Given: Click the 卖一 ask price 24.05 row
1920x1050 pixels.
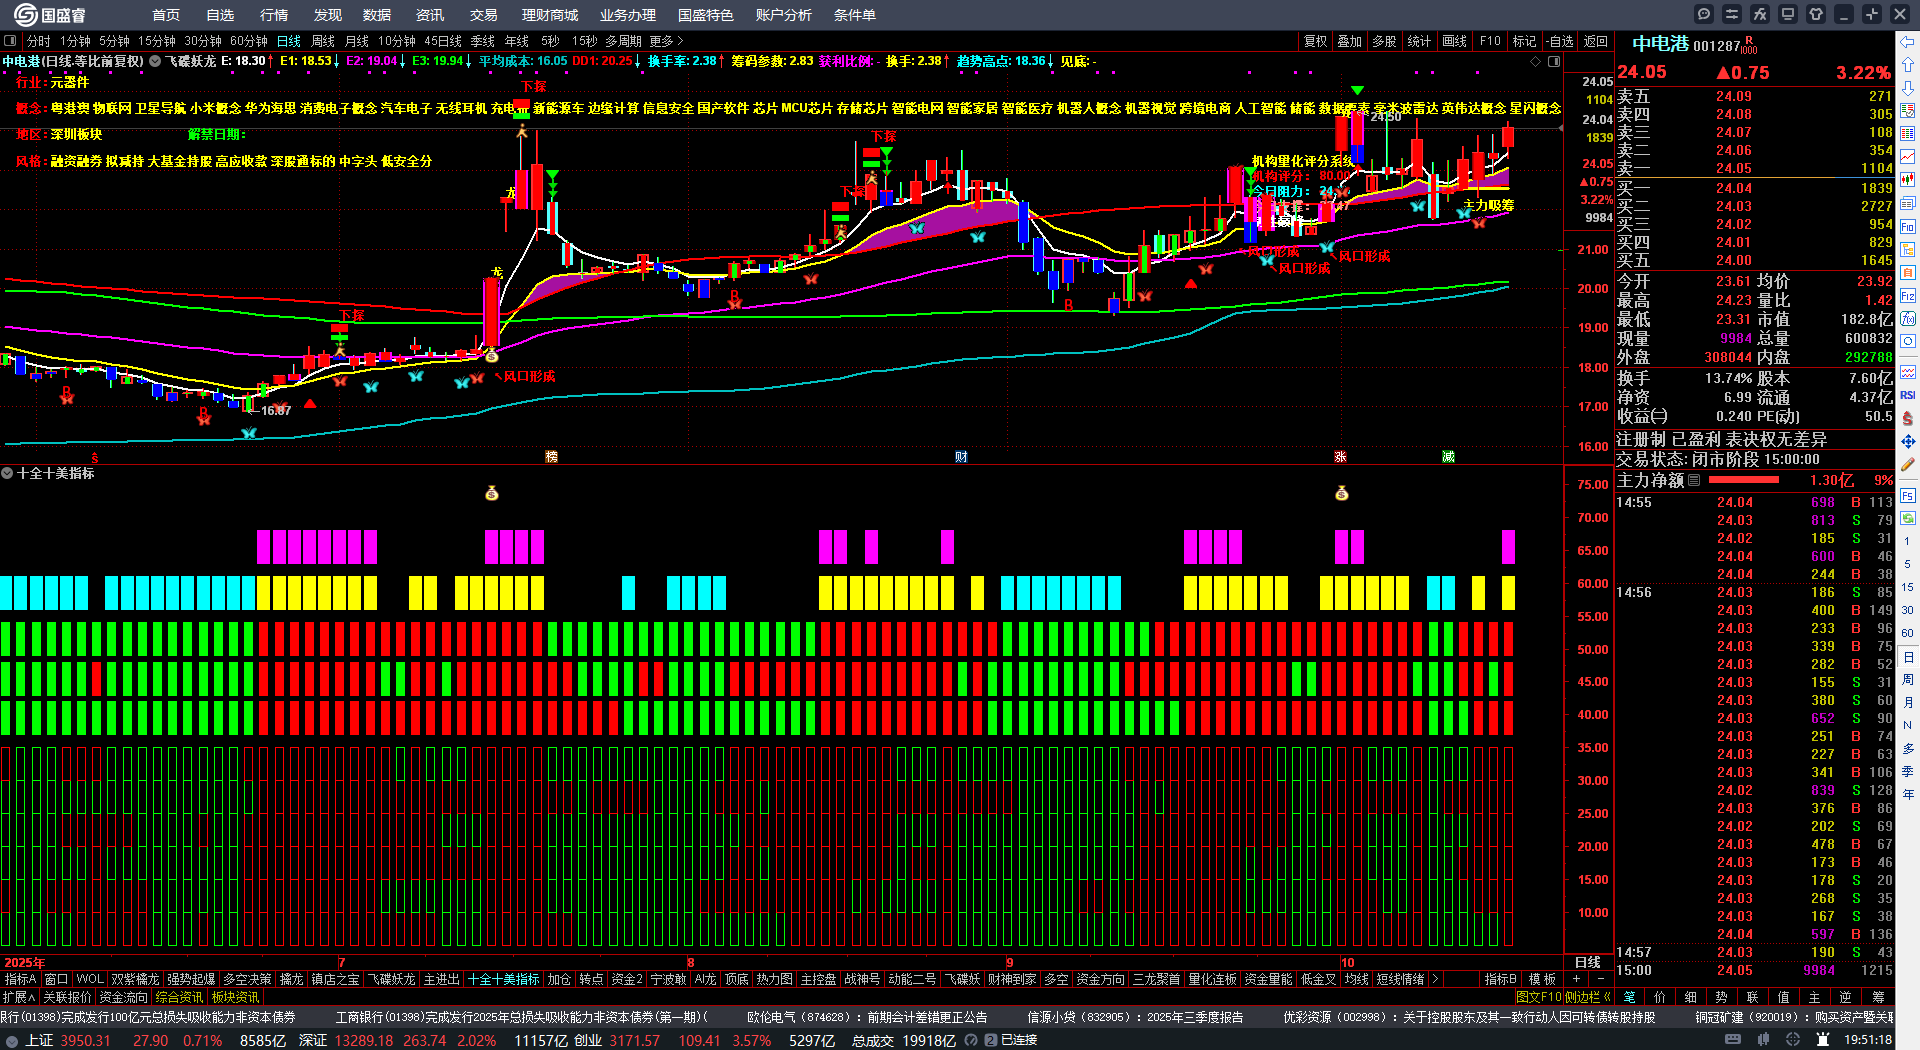Looking at the screenshot, I should (1755, 168).
